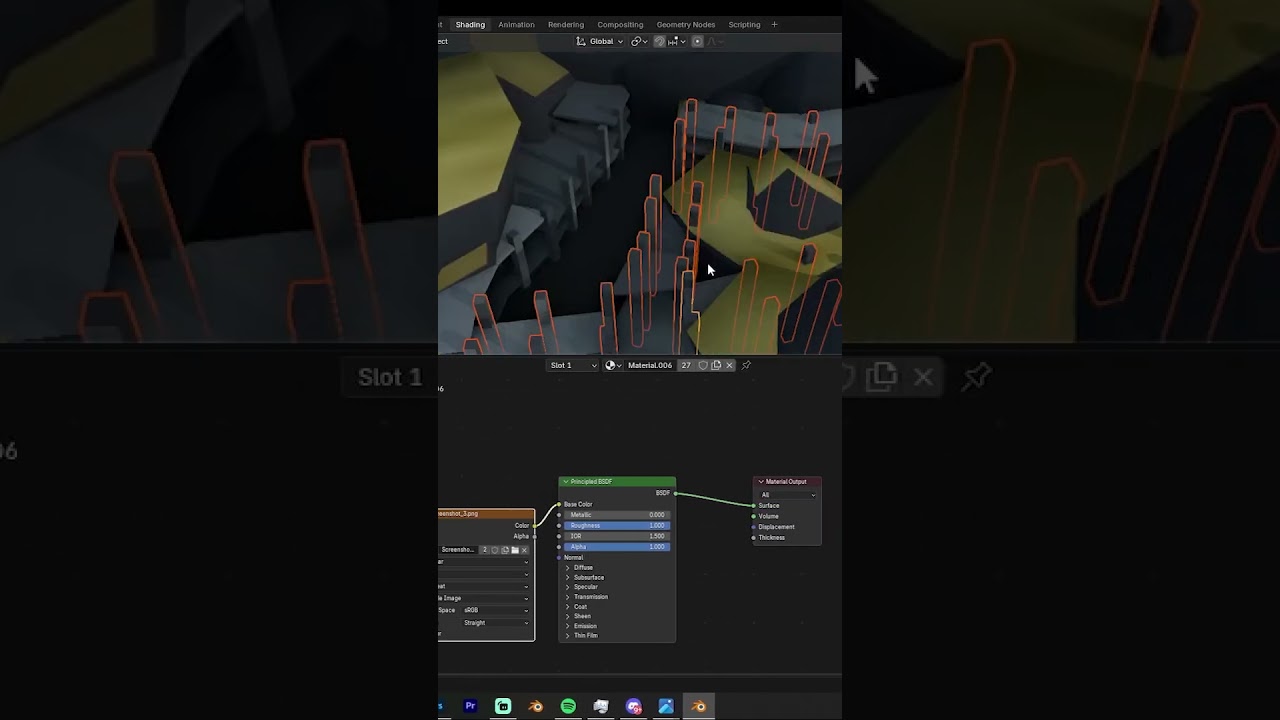Click the BSDF output socket
Image resolution: width=1280 pixels, height=720 pixels.
click(x=676, y=493)
